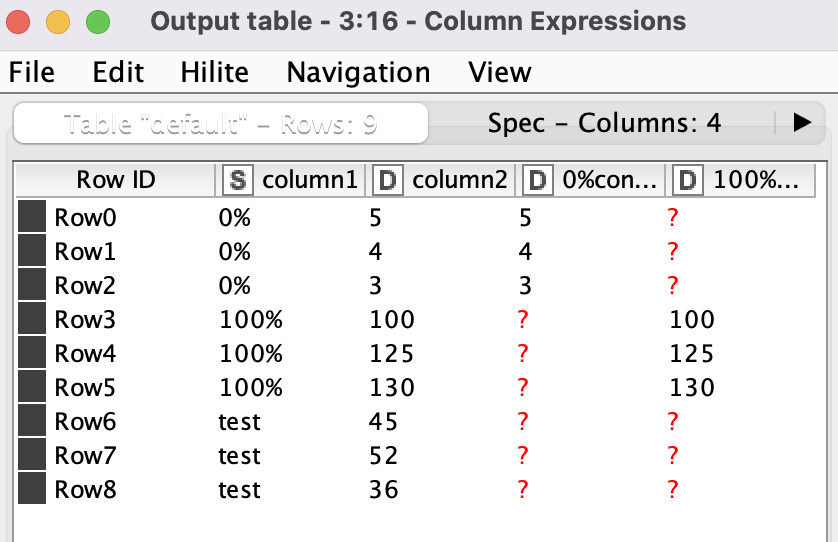Click the Row ID column header
The width and height of the screenshot is (838, 542).
coord(115,181)
